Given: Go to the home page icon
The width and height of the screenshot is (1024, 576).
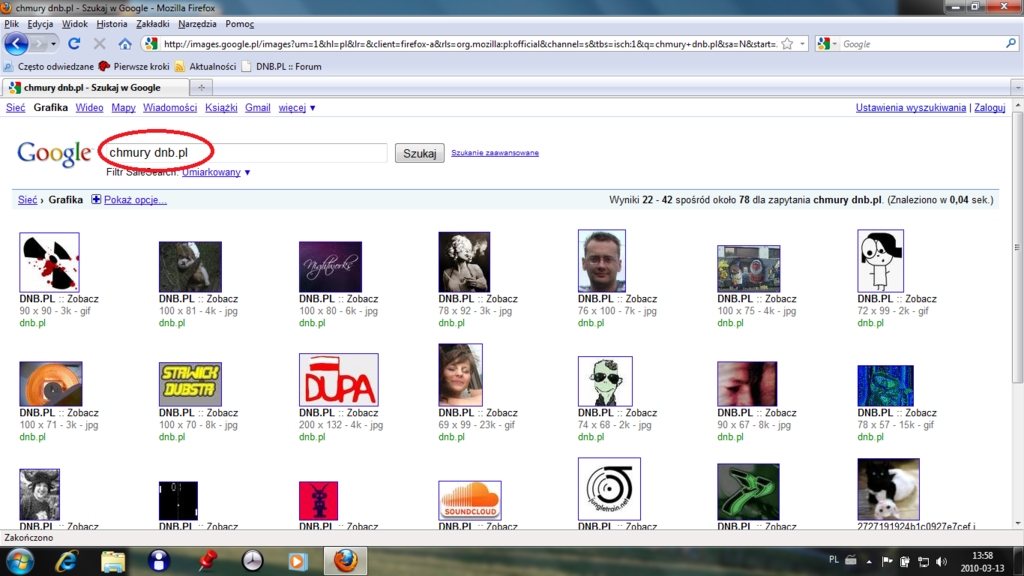Looking at the screenshot, I should point(125,44).
